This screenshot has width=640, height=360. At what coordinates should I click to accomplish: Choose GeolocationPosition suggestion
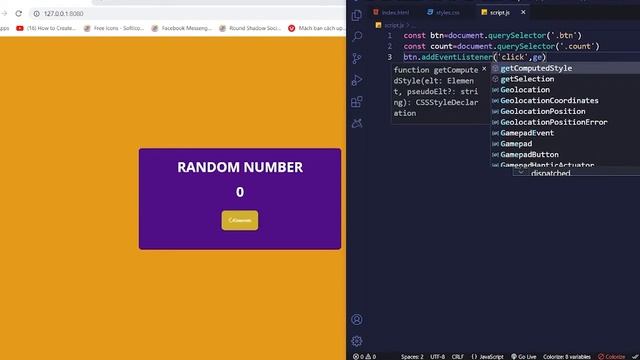pyautogui.click(x=565, y=111)
